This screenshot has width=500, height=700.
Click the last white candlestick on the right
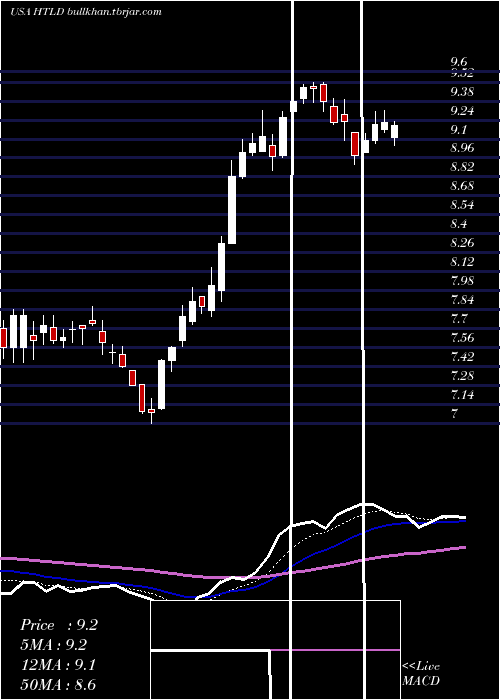[x=394, y=132]
